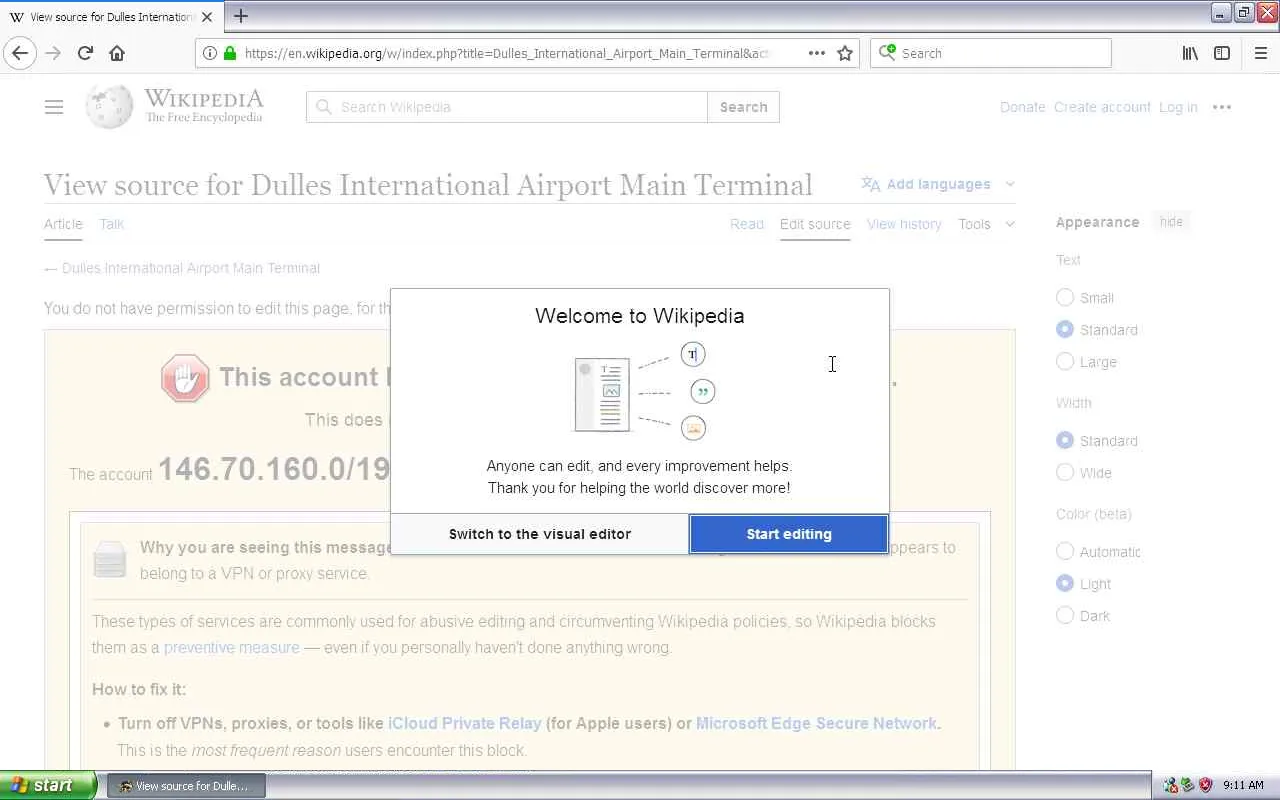This screenshot has height=800, width=1280.
Task: Select the Large text size radio button
Action: pyautogui.click(x=1065, y=361)
